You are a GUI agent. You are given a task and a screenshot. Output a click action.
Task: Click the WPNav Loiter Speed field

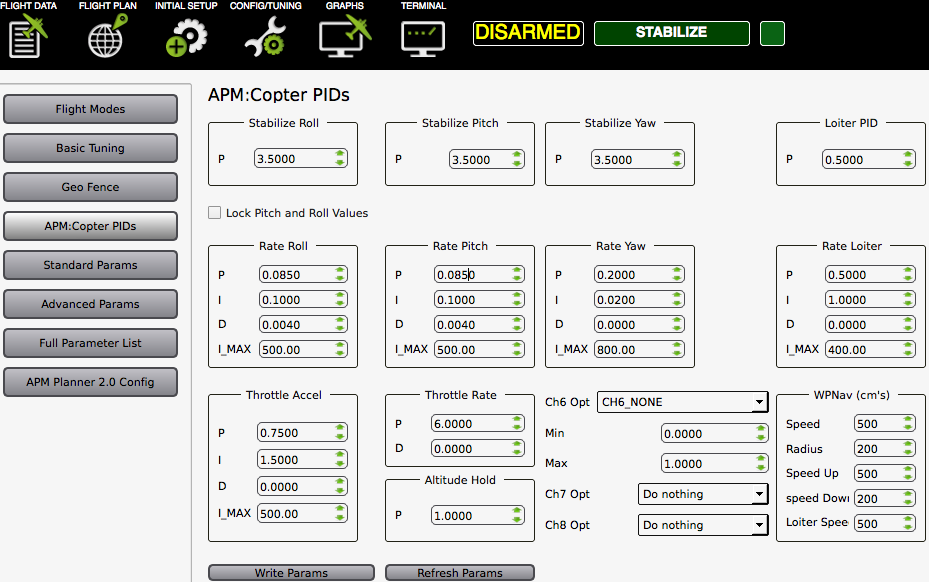(884, 523)
